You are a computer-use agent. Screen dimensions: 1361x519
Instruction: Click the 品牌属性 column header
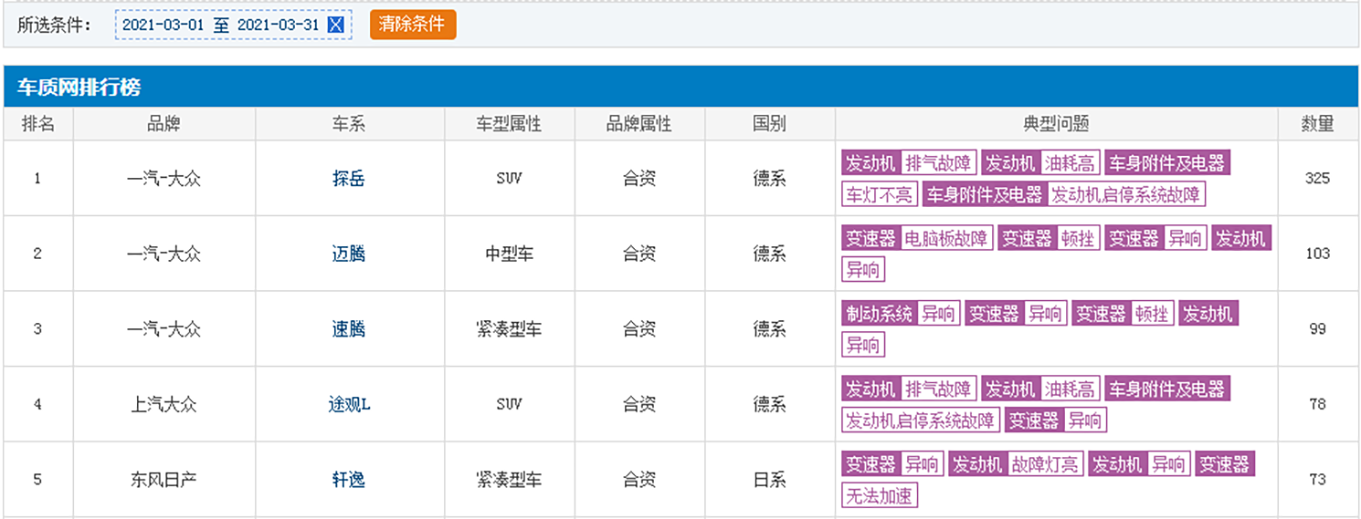point(639,124)
